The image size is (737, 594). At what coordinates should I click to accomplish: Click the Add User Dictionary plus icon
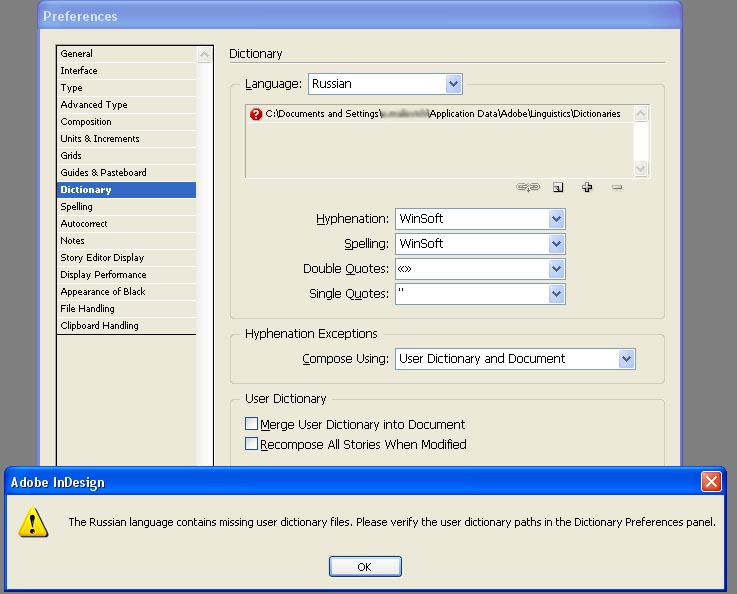(x=587, y=187)
